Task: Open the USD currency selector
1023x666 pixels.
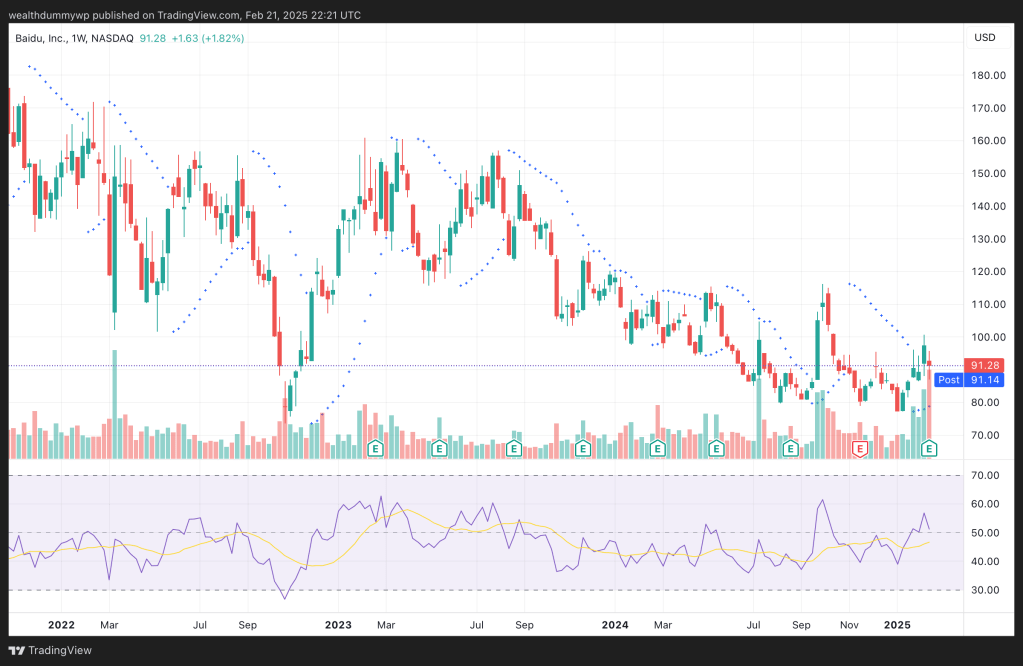Action: (983, 38)
